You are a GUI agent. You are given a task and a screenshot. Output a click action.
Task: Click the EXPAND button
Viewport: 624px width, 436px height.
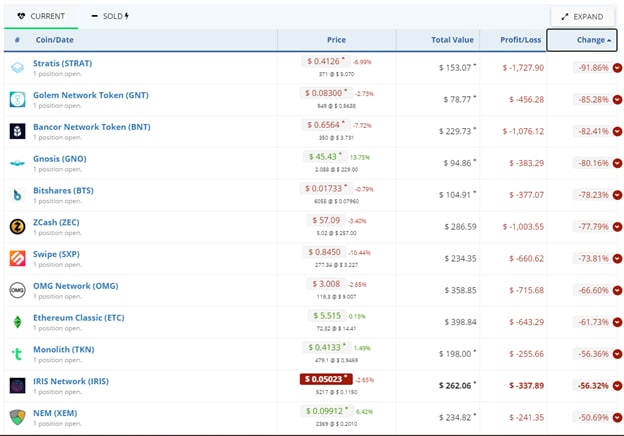pyautogui.click(x=583, y=17)
